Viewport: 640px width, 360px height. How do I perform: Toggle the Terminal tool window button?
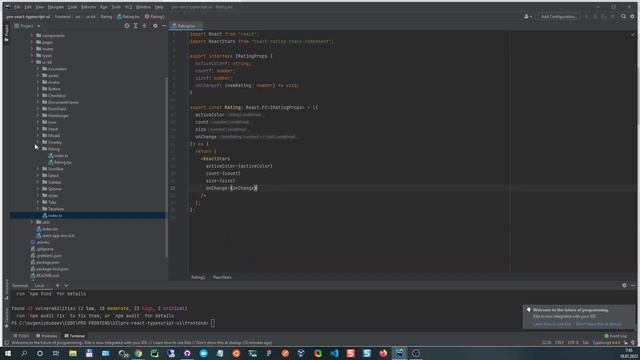(75, 336)
